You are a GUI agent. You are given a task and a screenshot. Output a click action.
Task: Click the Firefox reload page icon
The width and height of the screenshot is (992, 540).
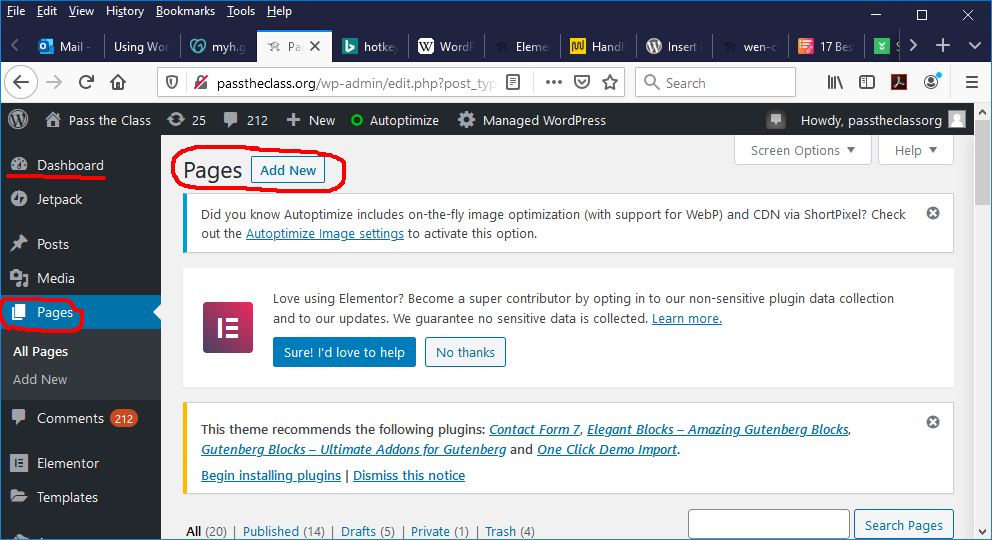tap(86, 83)
